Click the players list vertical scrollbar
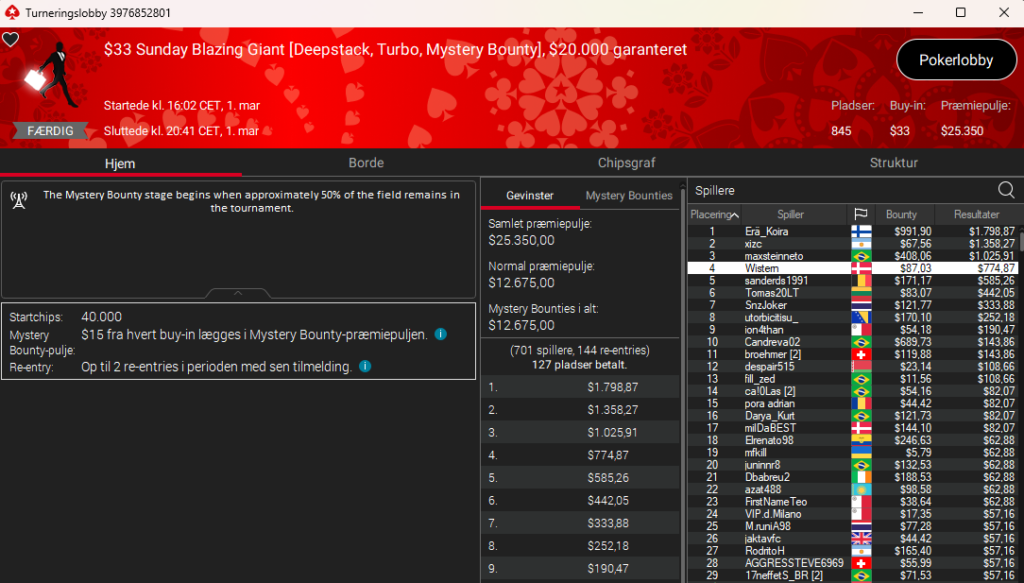 [x=1020, y=400]
